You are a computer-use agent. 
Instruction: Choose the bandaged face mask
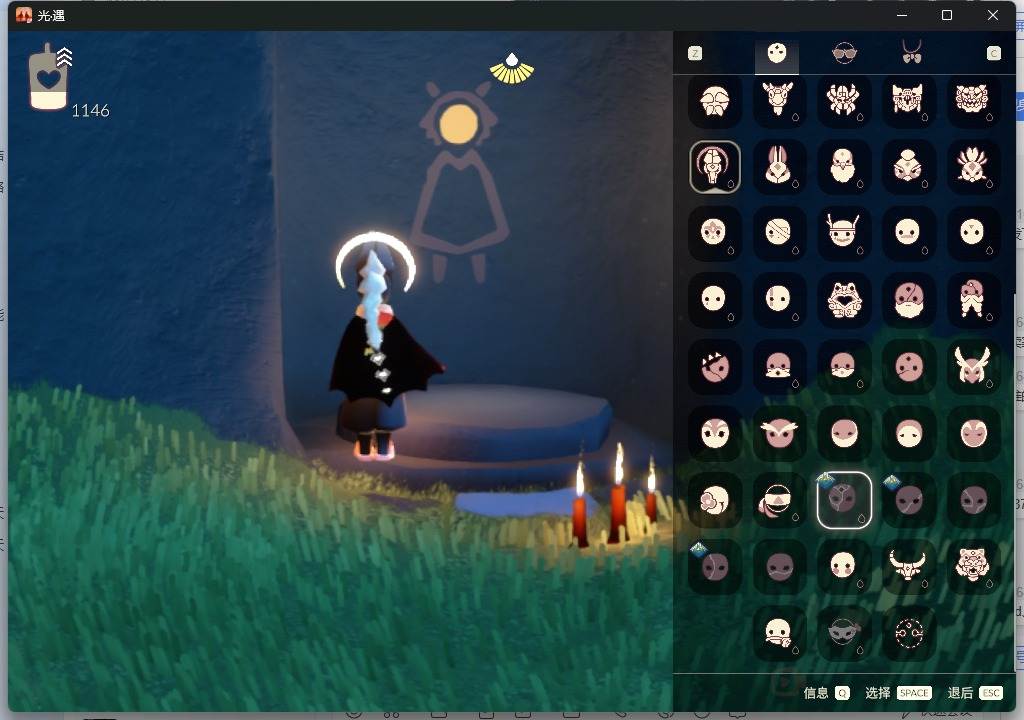click(x=778, y=232)
